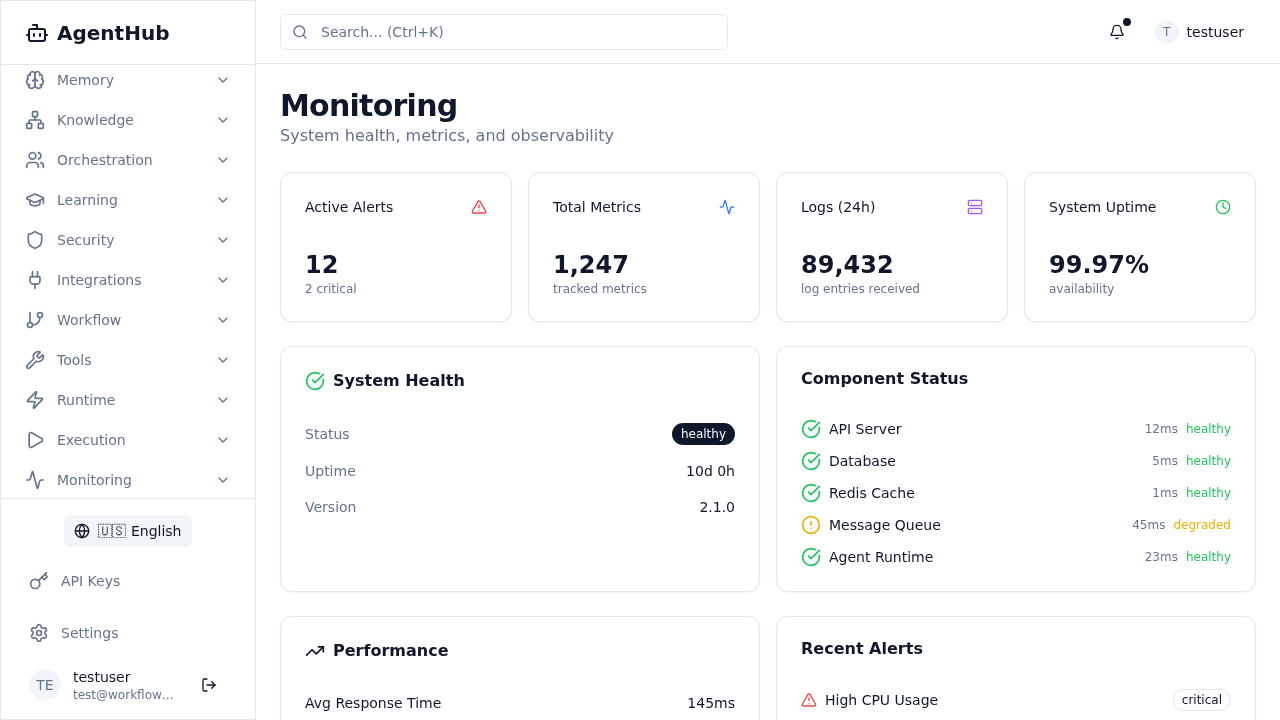The image size is (1280, 720).
Task: Collapse the Learning section chevron
Action: click(x=222, y=200)
